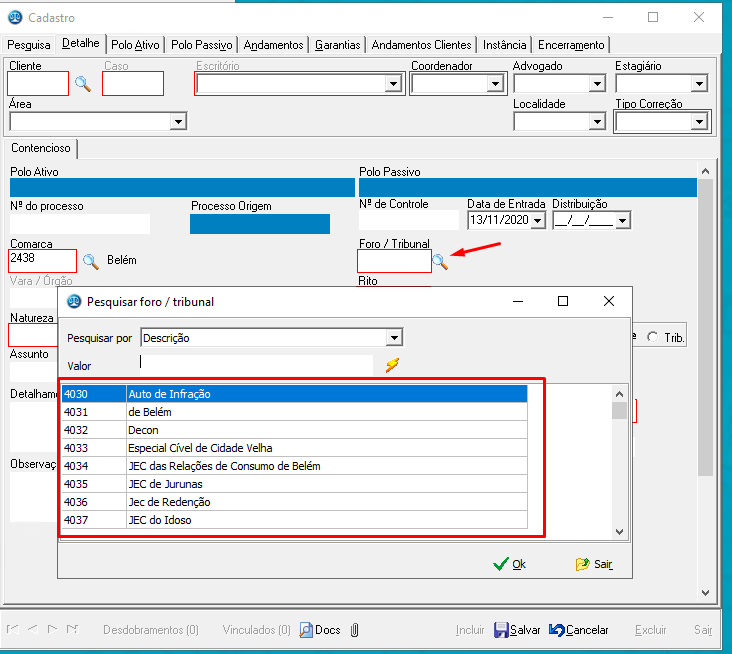Switch to the Garantias tab
732x654 pixels.
coord(338,45)
